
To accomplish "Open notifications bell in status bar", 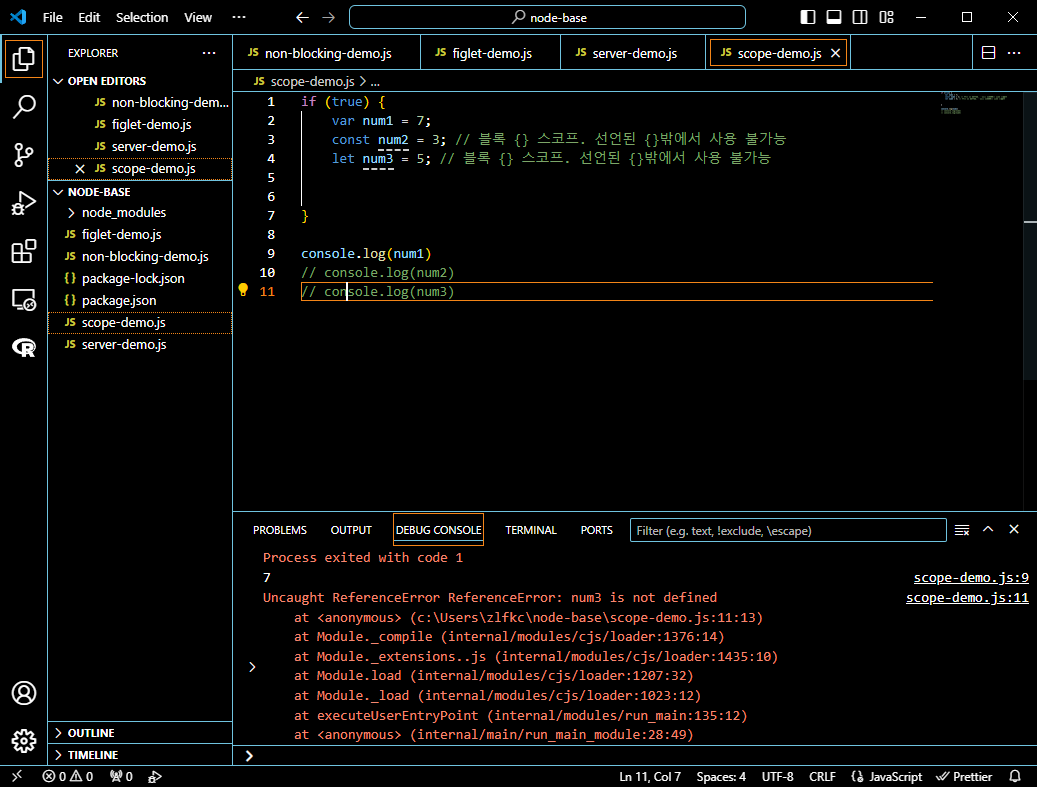I will click(x=1015, y=776).
